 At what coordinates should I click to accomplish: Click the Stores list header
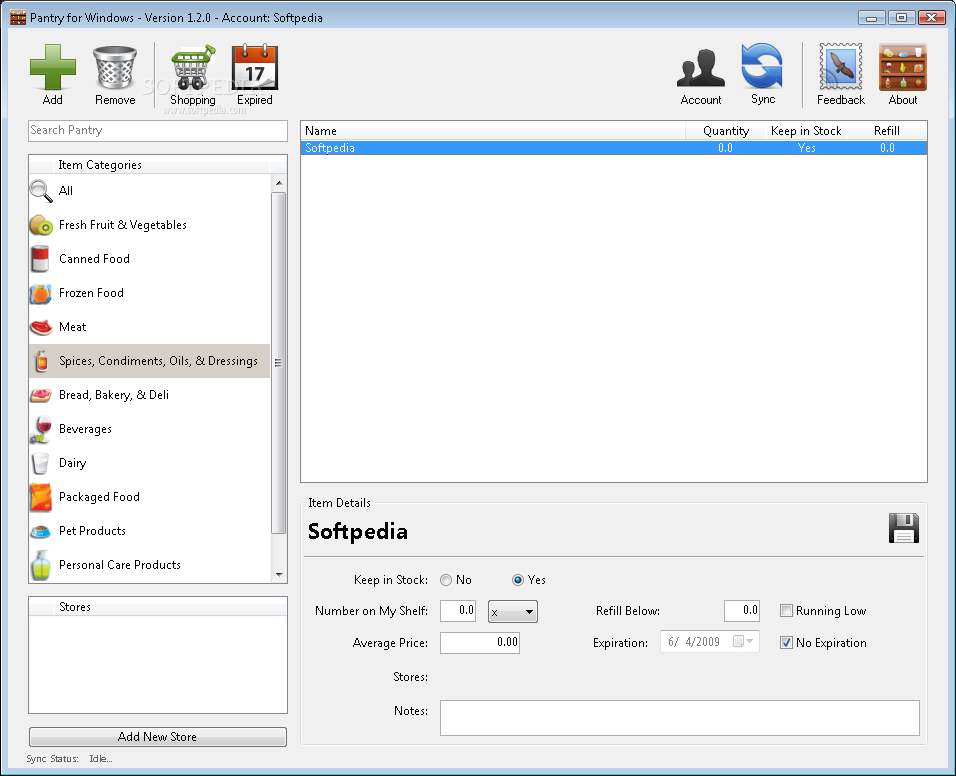158,607
